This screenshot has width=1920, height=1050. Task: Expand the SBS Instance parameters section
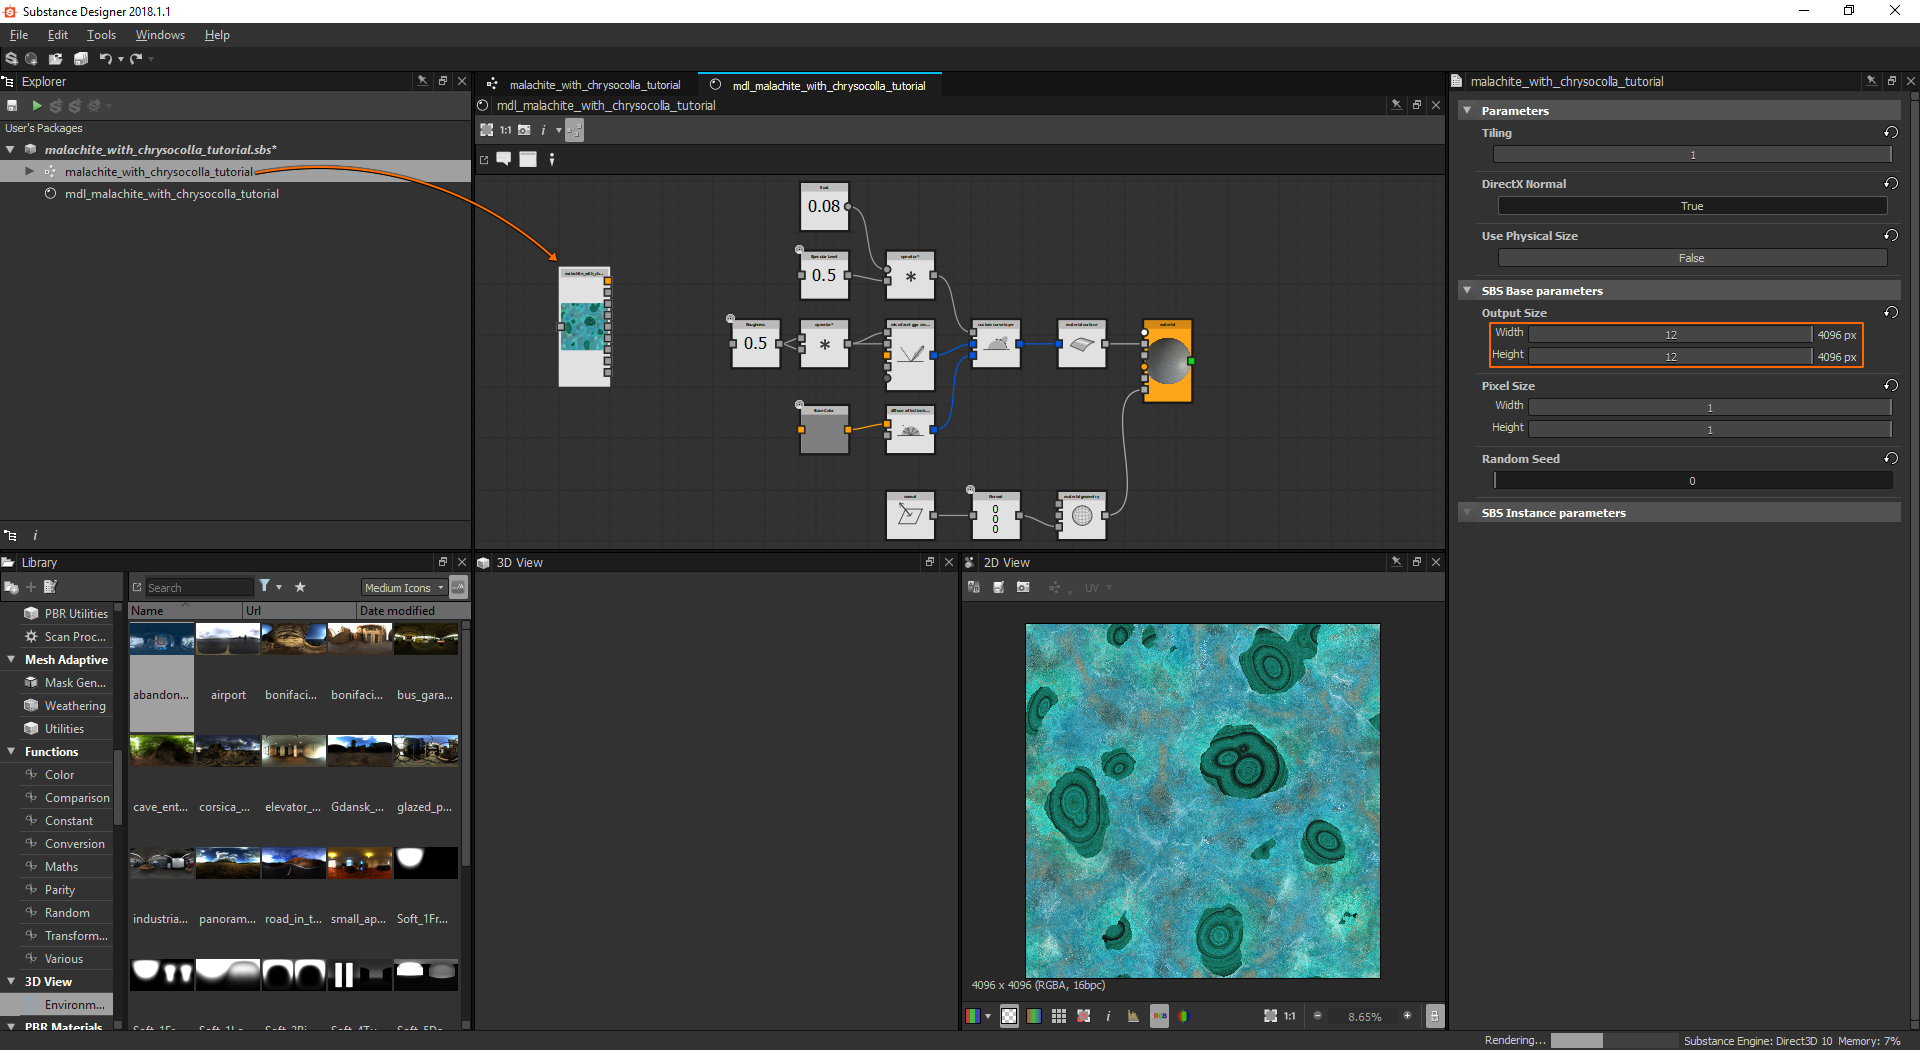1467,513
